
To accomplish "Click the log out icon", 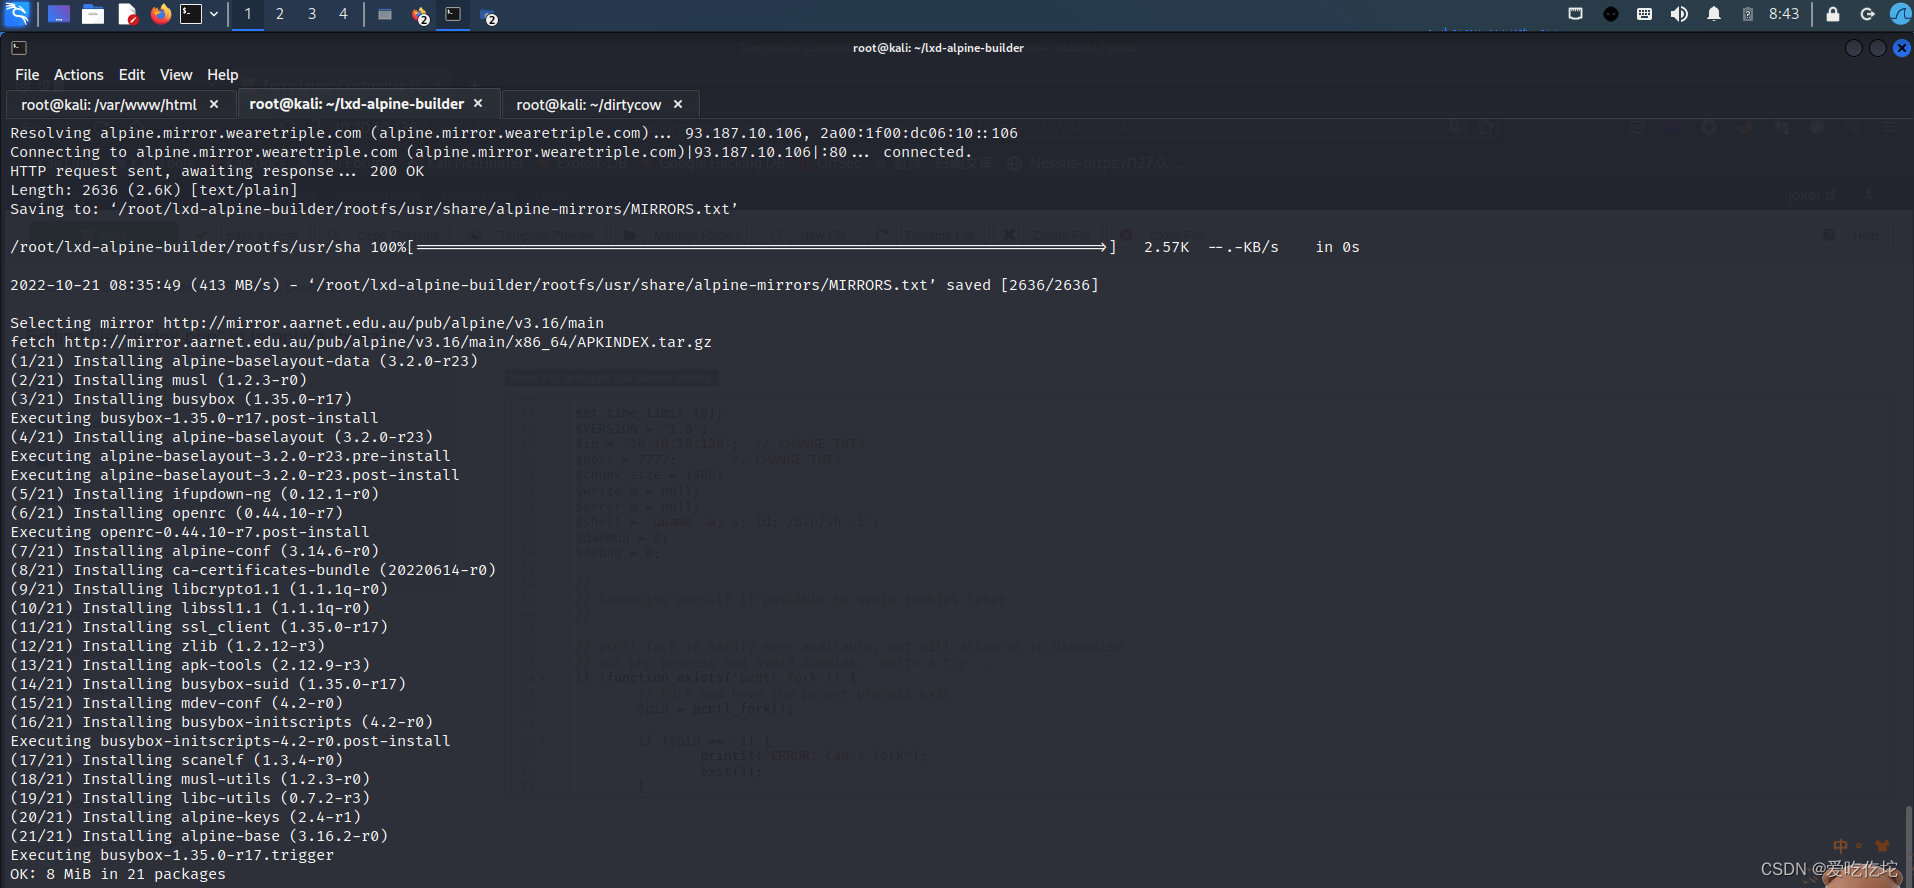I will point(1867,14).
